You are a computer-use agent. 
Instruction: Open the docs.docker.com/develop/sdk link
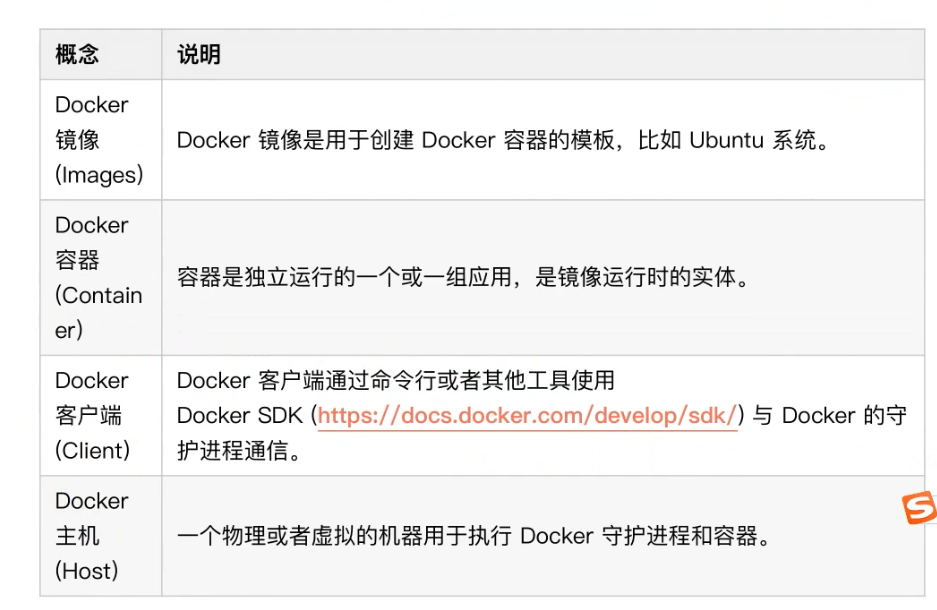(528, 415)
